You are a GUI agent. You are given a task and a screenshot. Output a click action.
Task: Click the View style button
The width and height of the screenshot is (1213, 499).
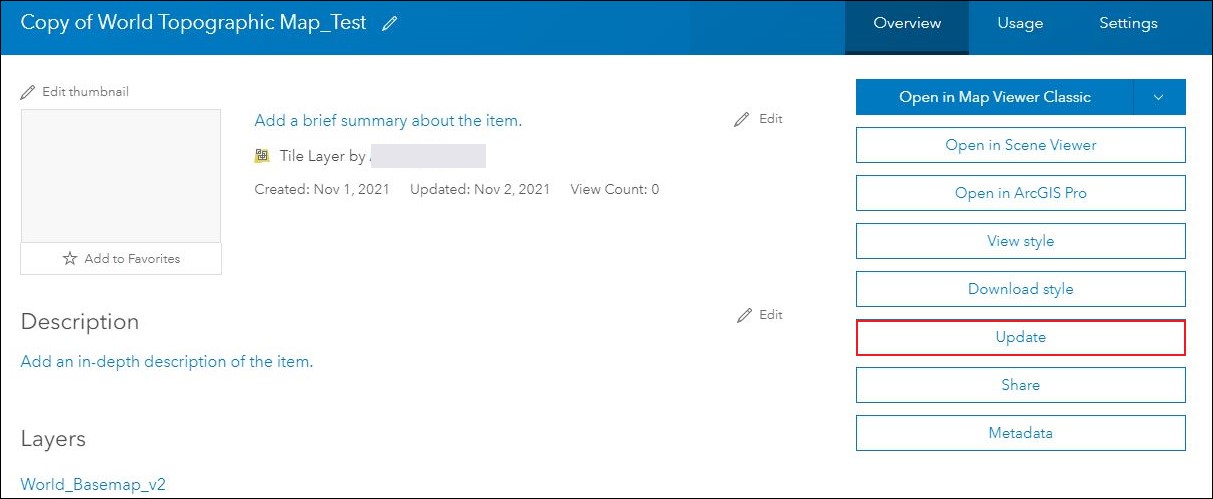1021,241
